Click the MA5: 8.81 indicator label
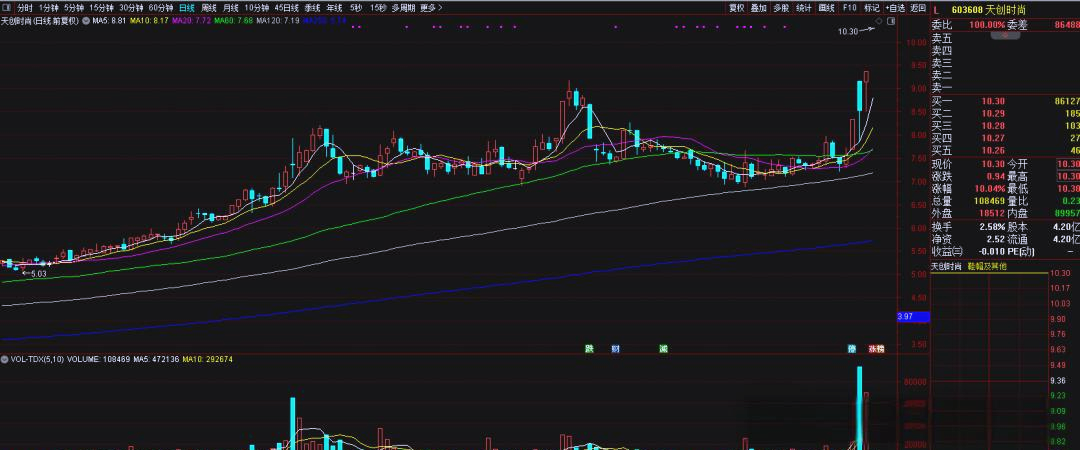Viewport: 1080px width, 450px height. [110, 21]
